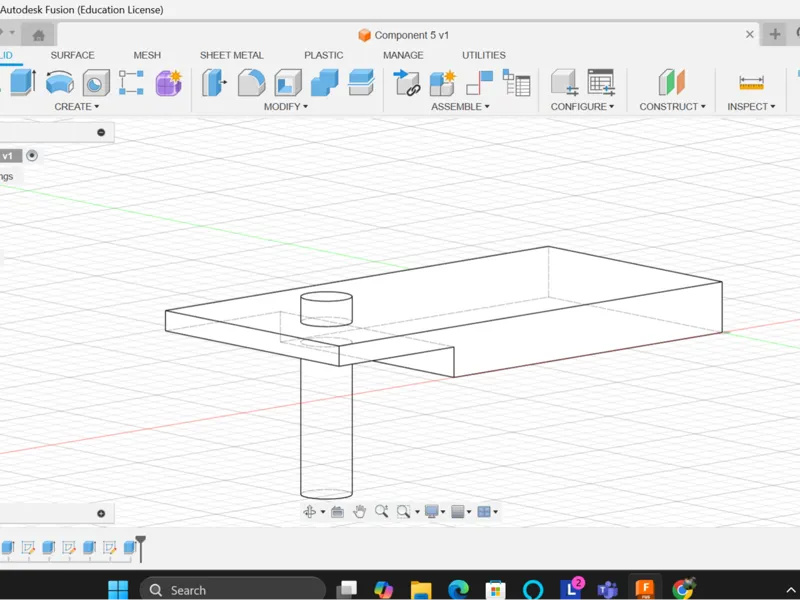Image resolution: width=800 pixels, height=600 pixels.
Task: Click the Configure model icon
Action: pos(564,82)
